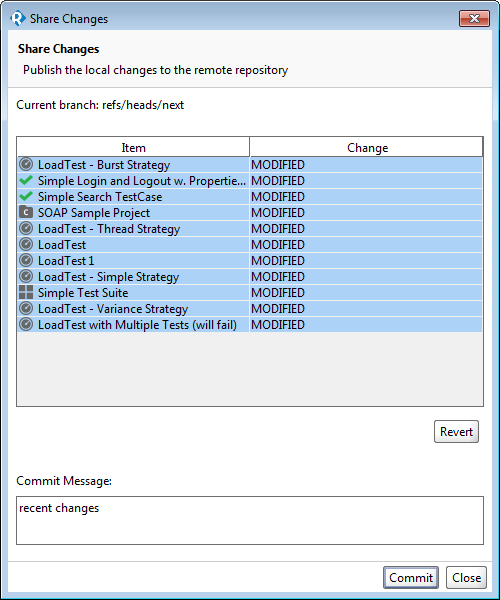This screenshot has width=500, height=600.
Task: Click the LoadTest - Simple Strategy row icon
Action: [x=26, y=276]
